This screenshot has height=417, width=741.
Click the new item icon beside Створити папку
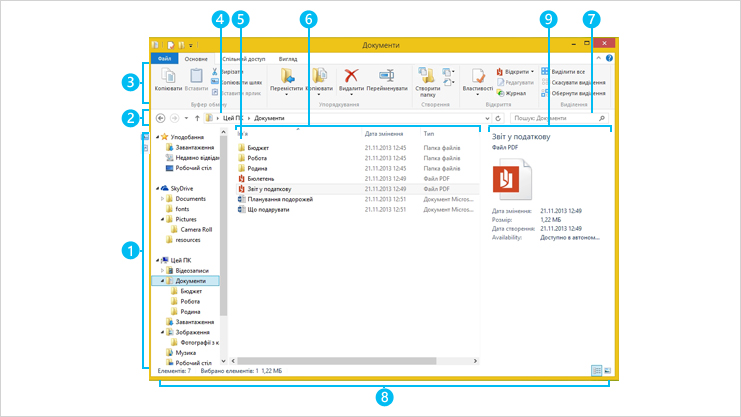[447, 72]
